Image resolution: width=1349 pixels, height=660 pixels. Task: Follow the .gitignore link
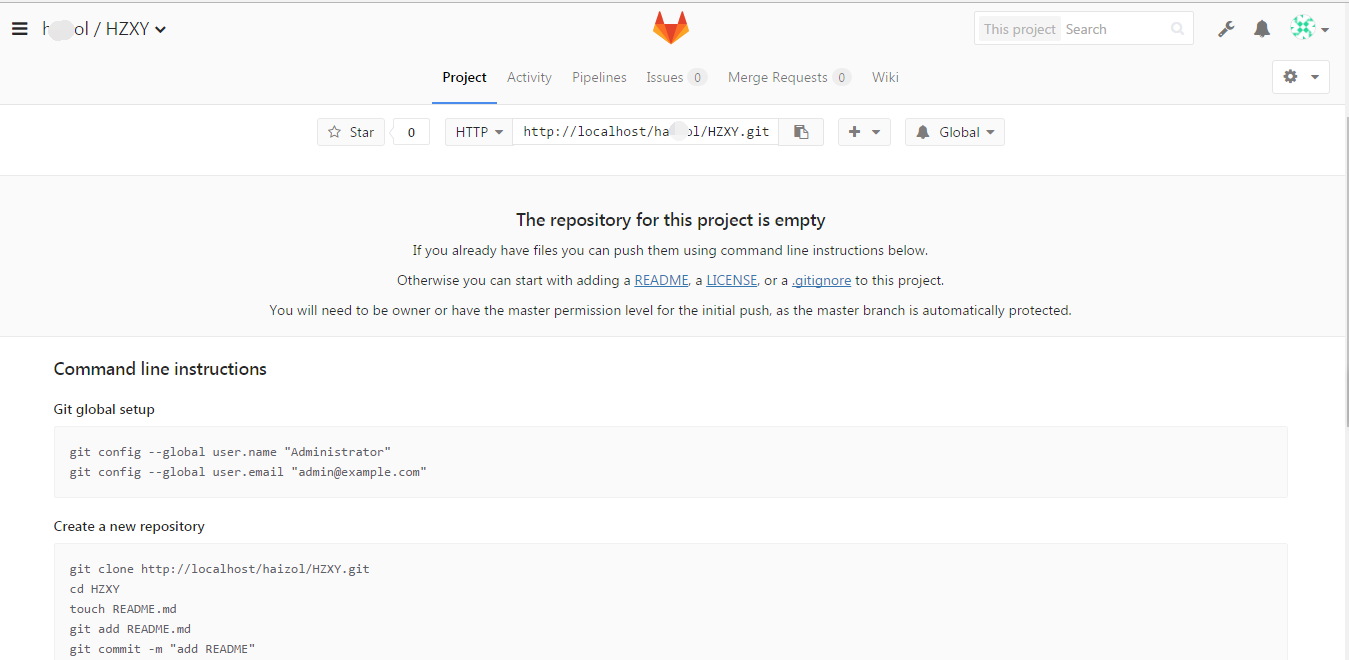pyautogui.click(x=821, y=280)
